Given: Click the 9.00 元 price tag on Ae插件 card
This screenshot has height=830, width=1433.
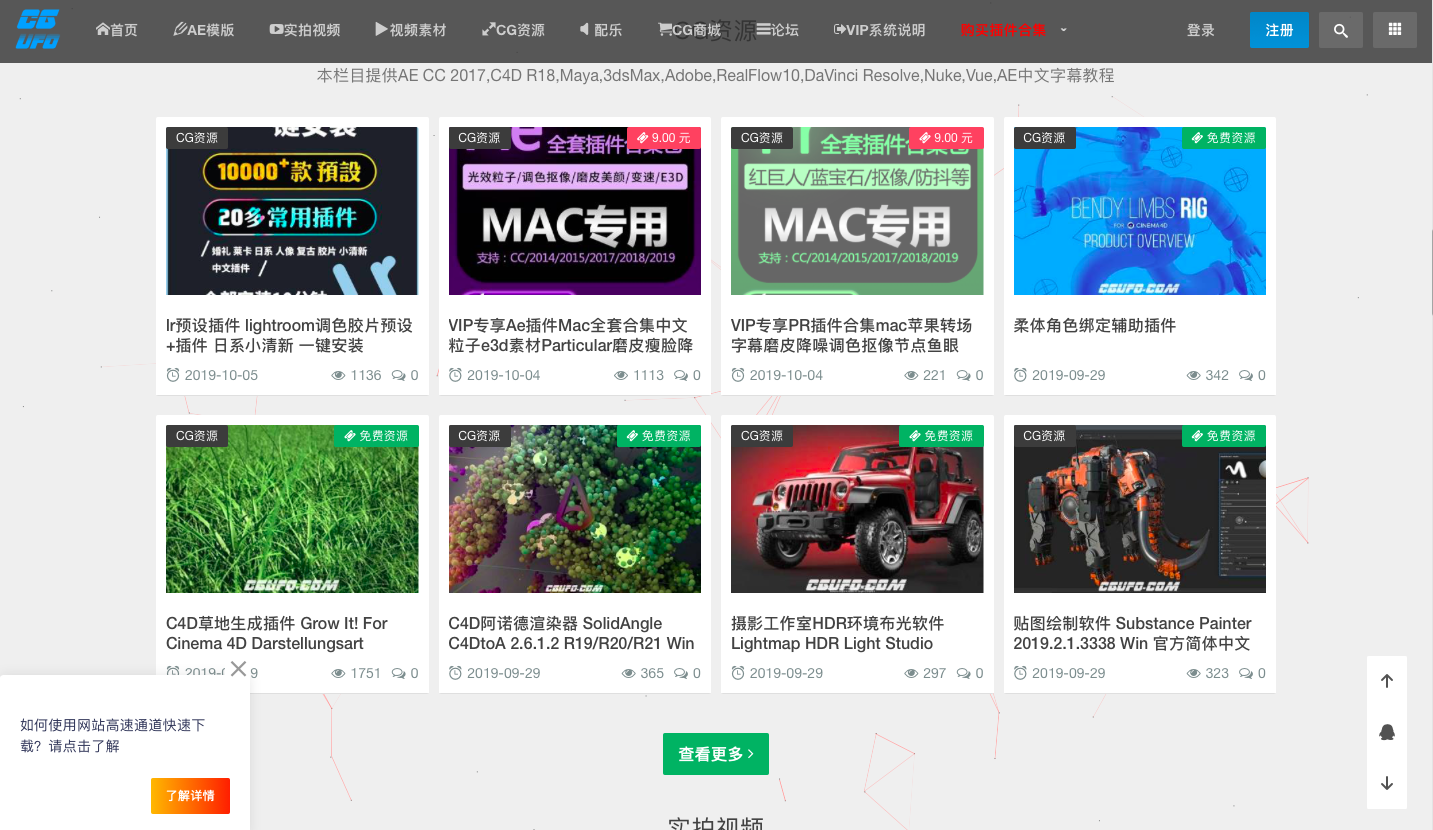Looking at the screenshot, I should coord(664,138).
